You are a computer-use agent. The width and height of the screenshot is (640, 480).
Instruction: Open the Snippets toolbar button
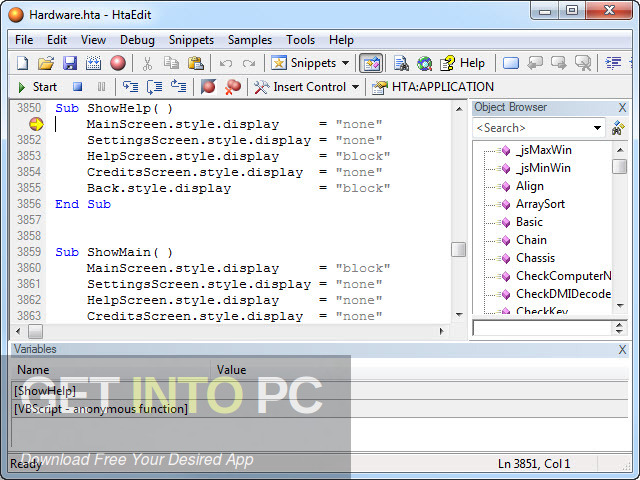pos(303,63)
